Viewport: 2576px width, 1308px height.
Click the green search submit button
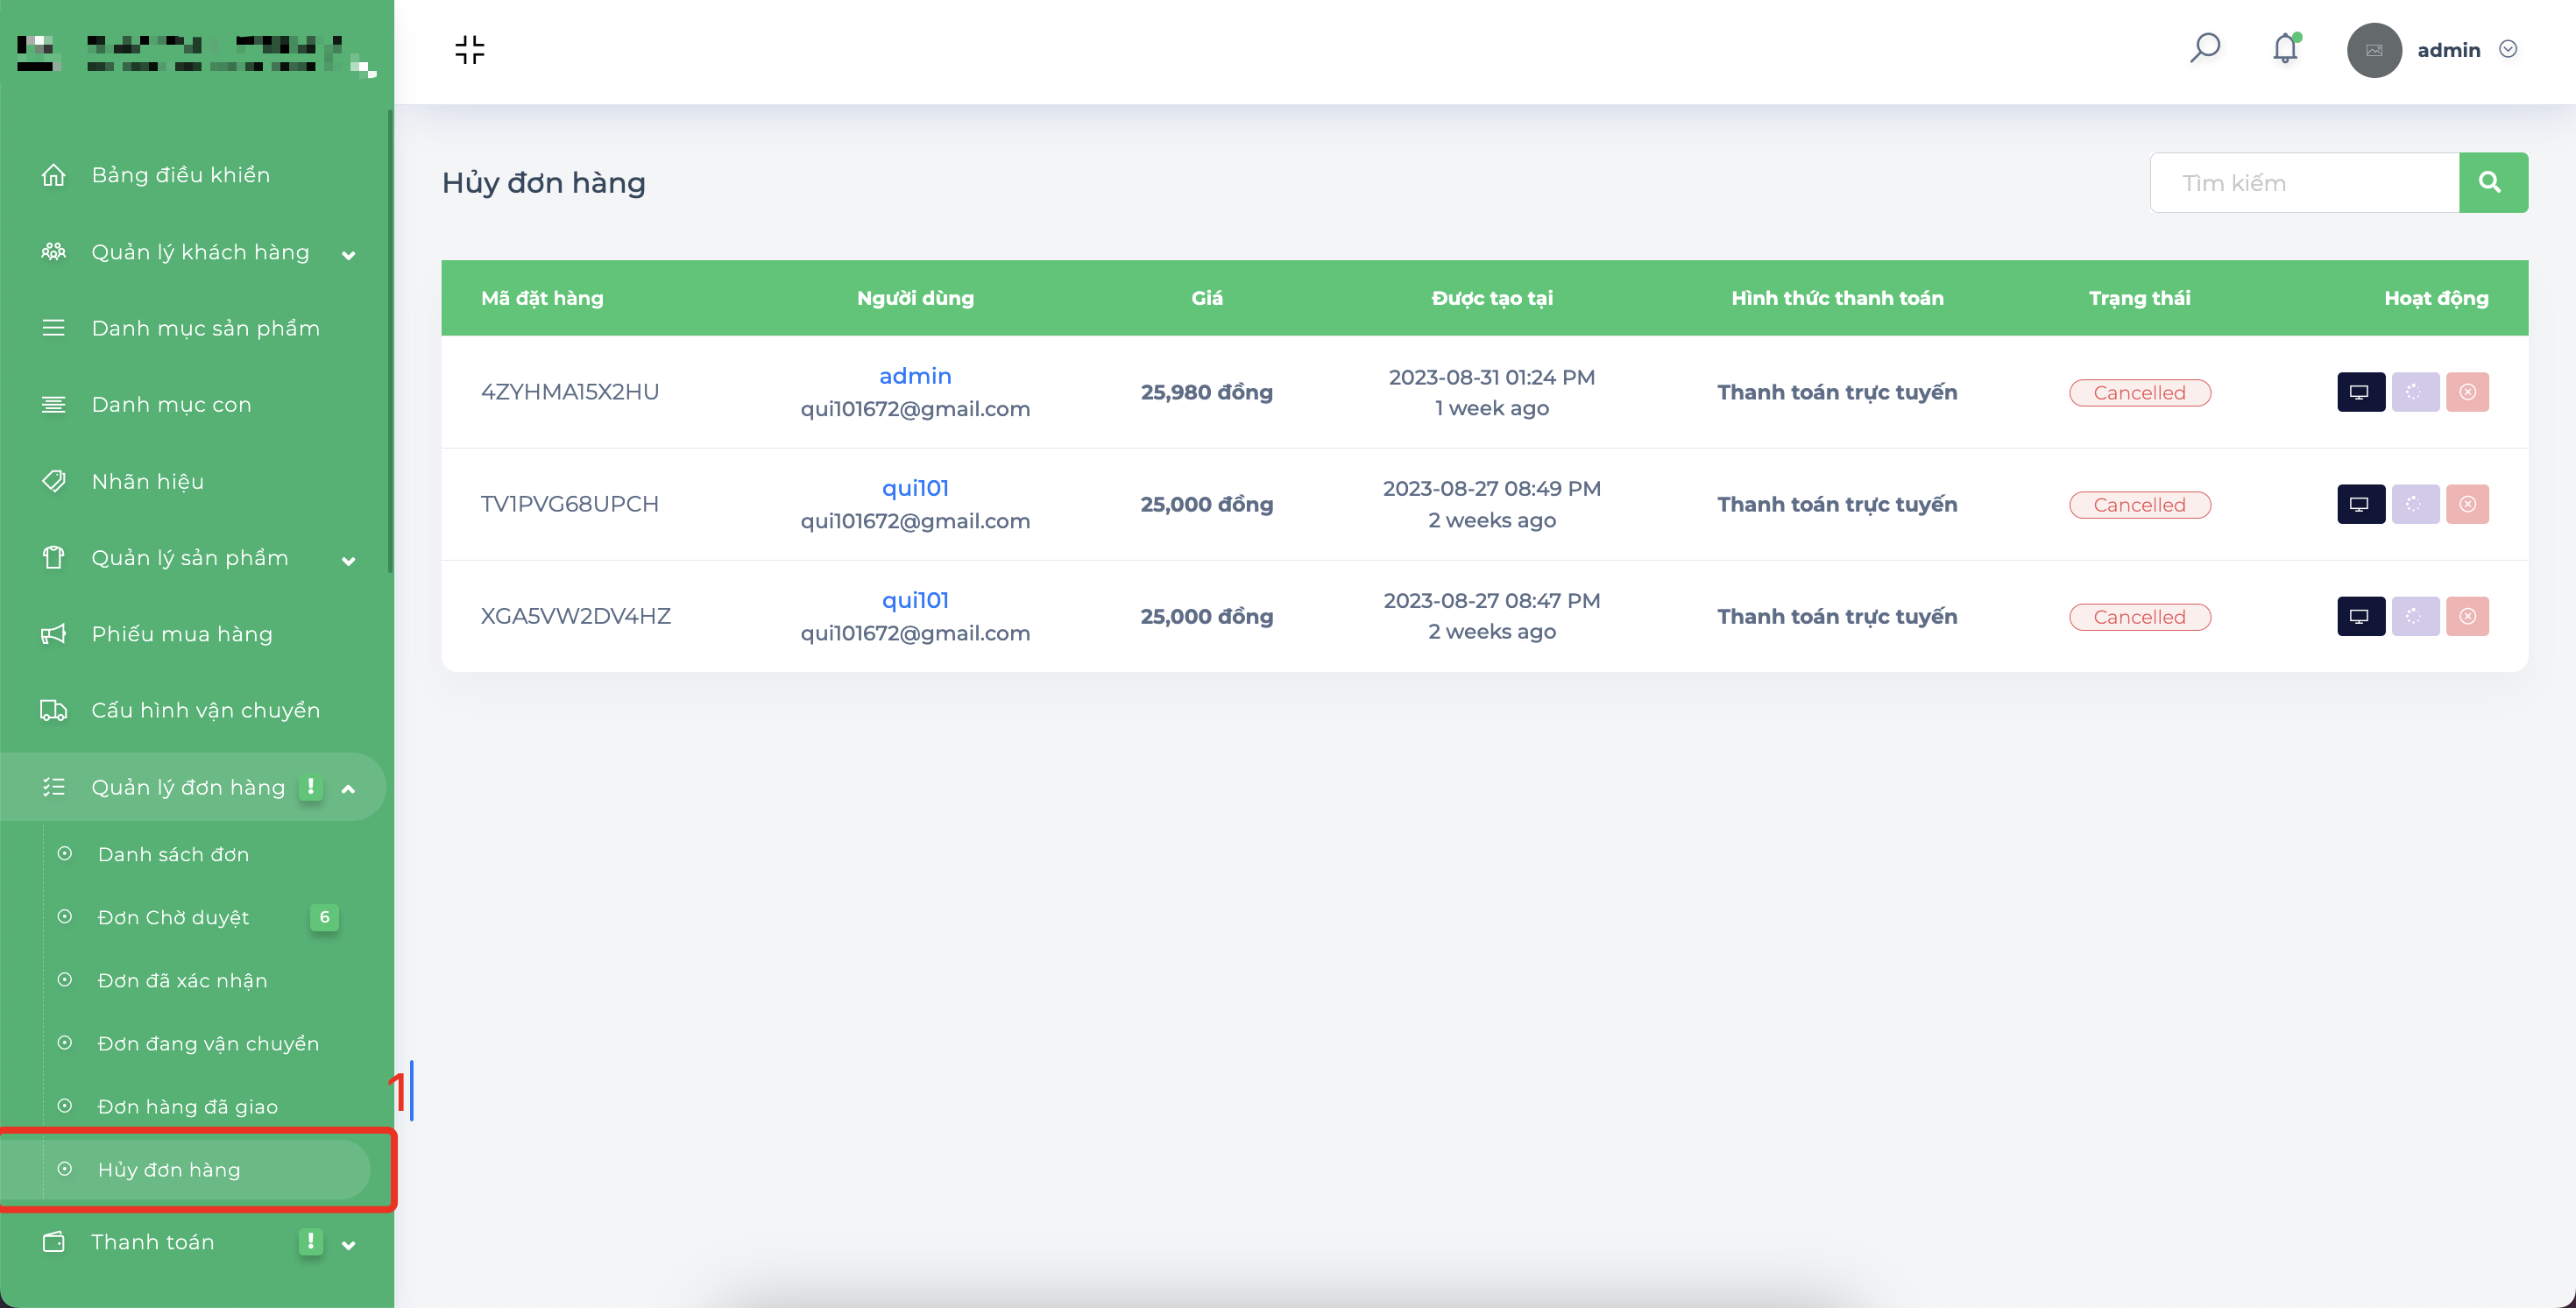tap(2492, 182)
